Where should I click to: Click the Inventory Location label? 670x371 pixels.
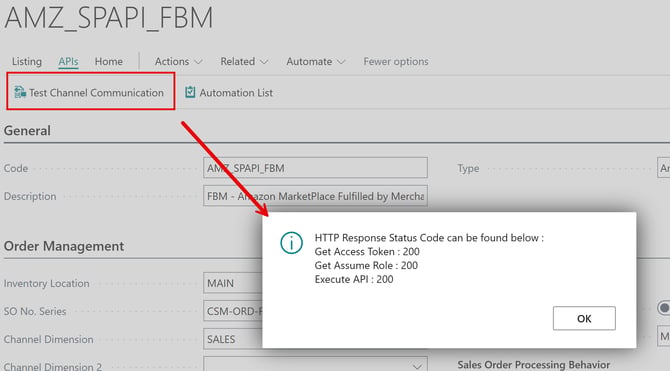(x=47, y=283)
